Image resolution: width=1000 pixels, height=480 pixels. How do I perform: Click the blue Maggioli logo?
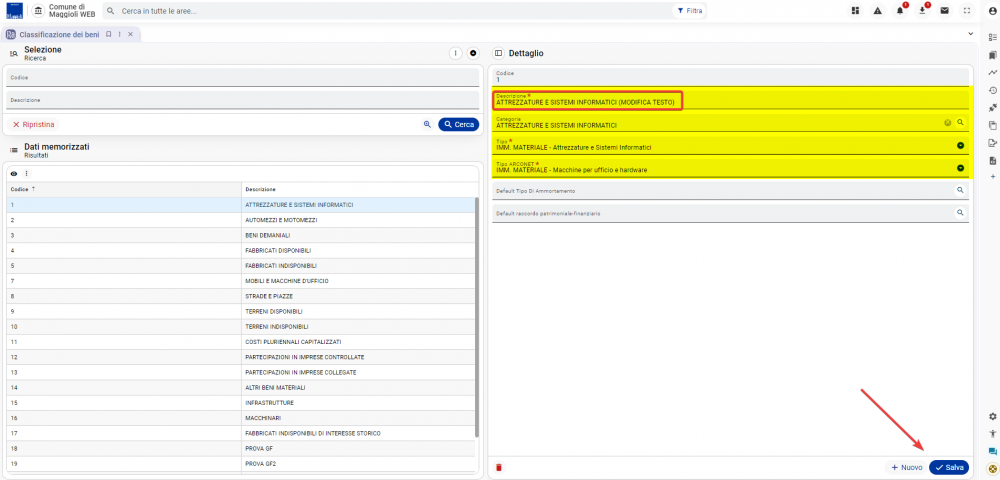[13, 11]
